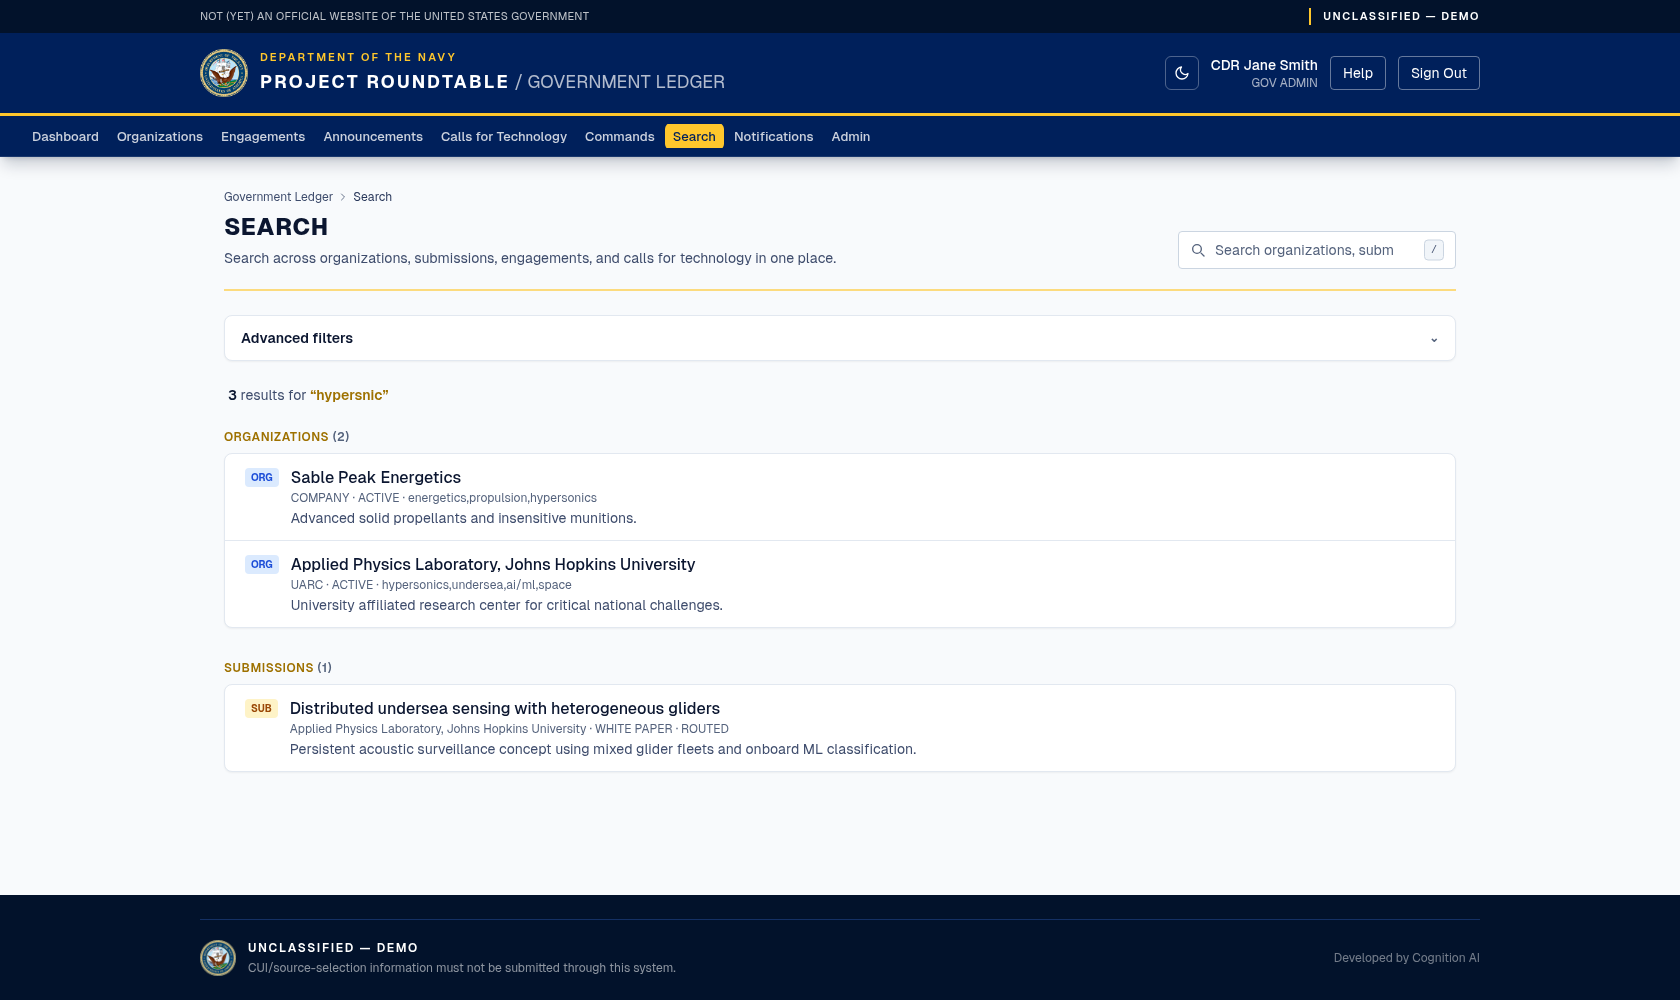The height and width of the screenshot is (1000, 1680).
Task: Go to the Dashboard tab
Action: (x=65, y=137)
